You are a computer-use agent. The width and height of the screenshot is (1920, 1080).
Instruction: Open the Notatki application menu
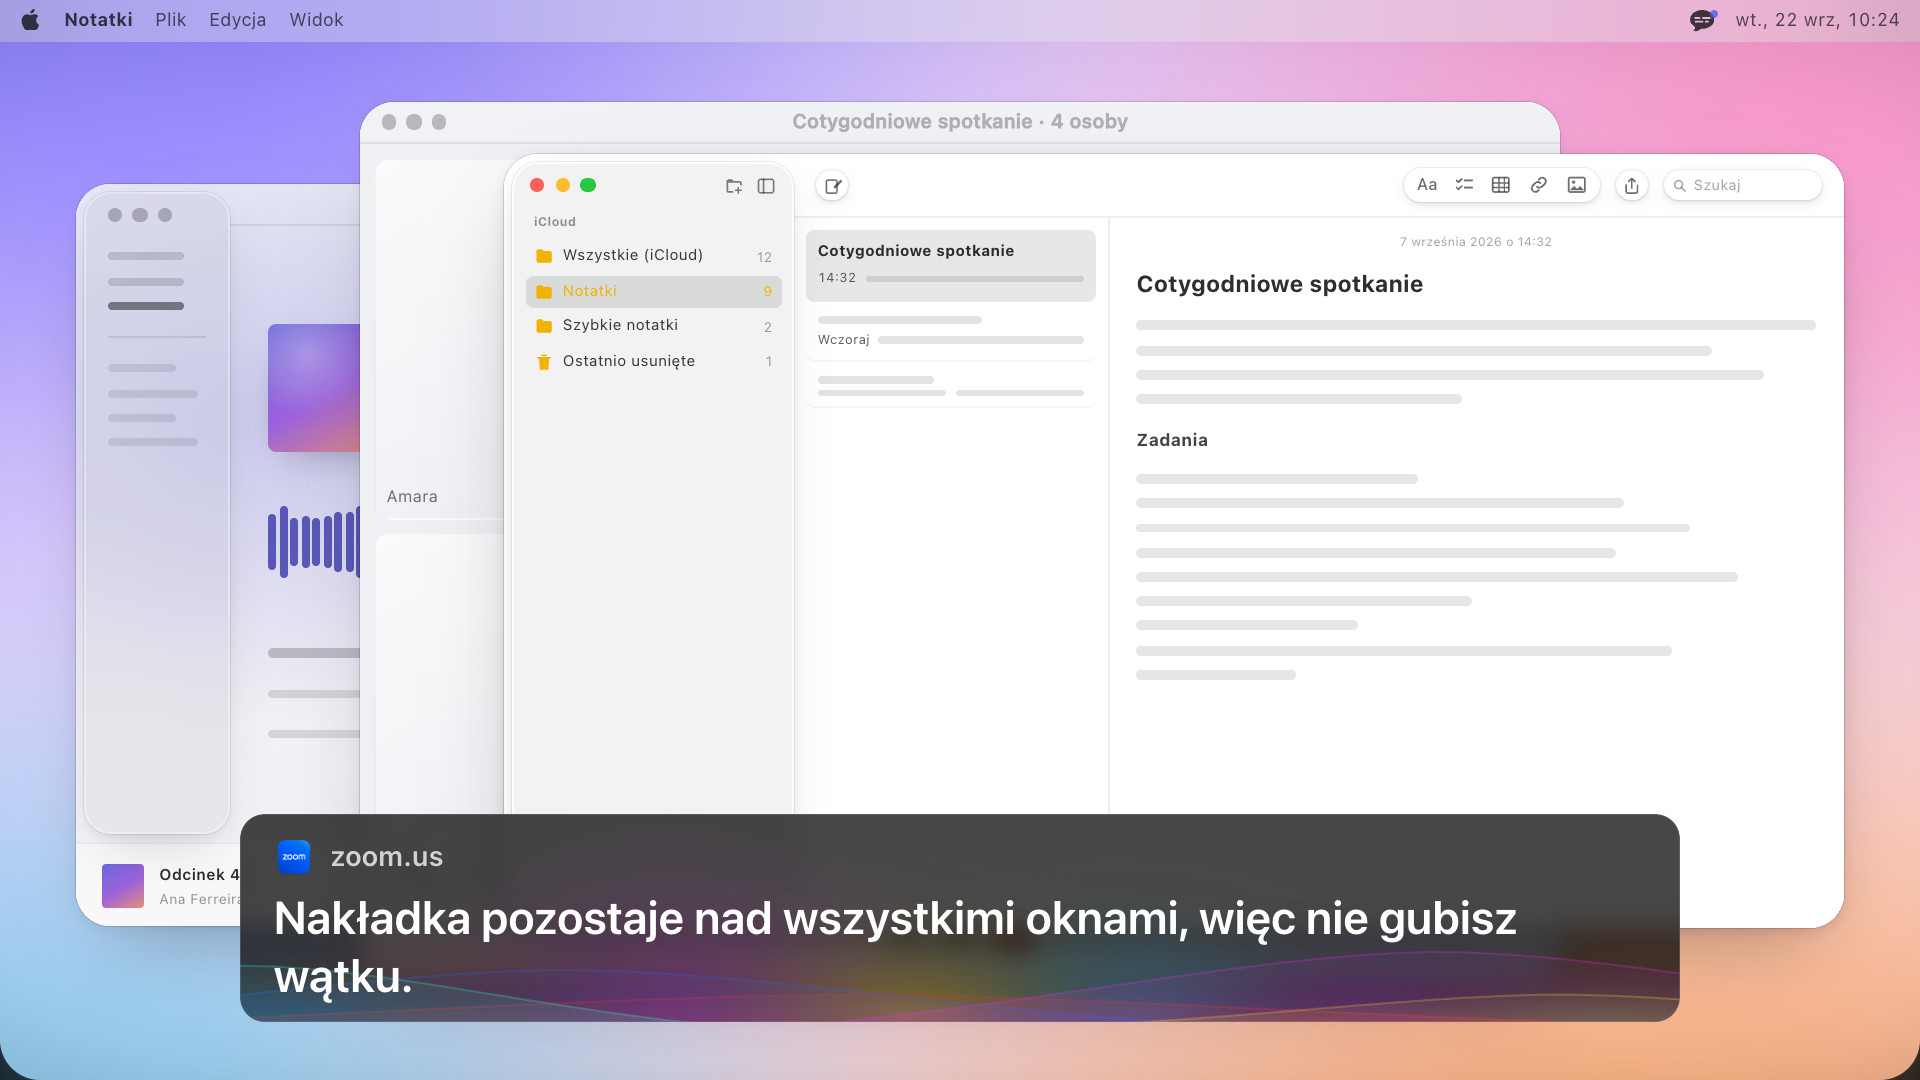[98, 20]
